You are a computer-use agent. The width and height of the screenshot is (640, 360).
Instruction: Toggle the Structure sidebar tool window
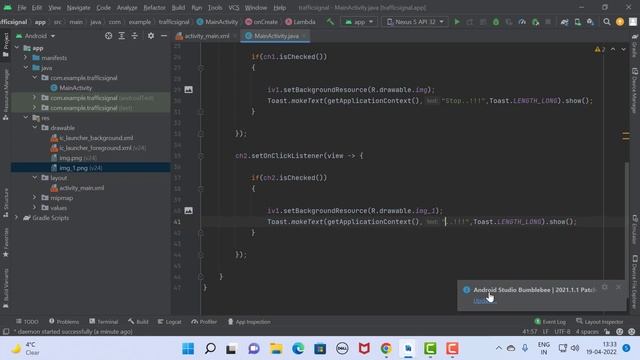tap(6, 202)
